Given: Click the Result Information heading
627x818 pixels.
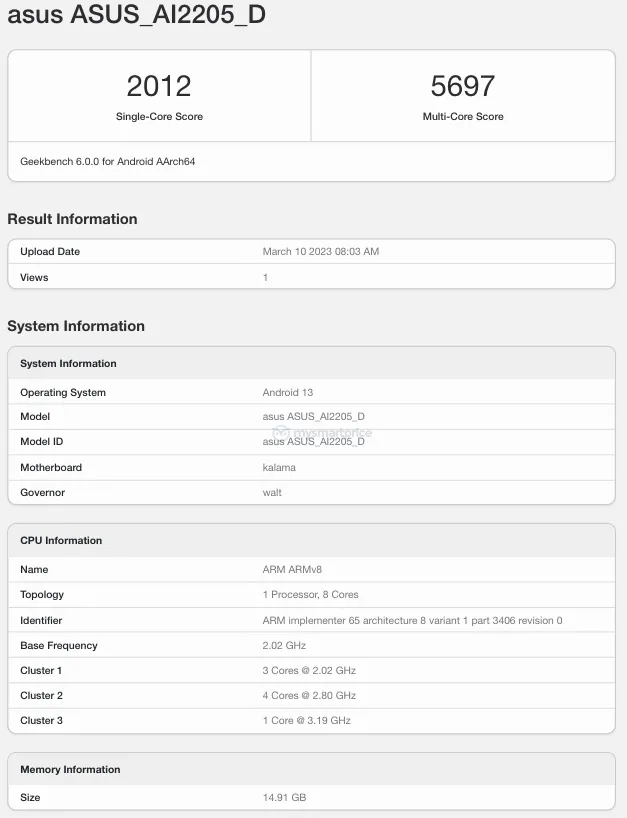Looking at the screenshot, I should (x=72, y=219).
